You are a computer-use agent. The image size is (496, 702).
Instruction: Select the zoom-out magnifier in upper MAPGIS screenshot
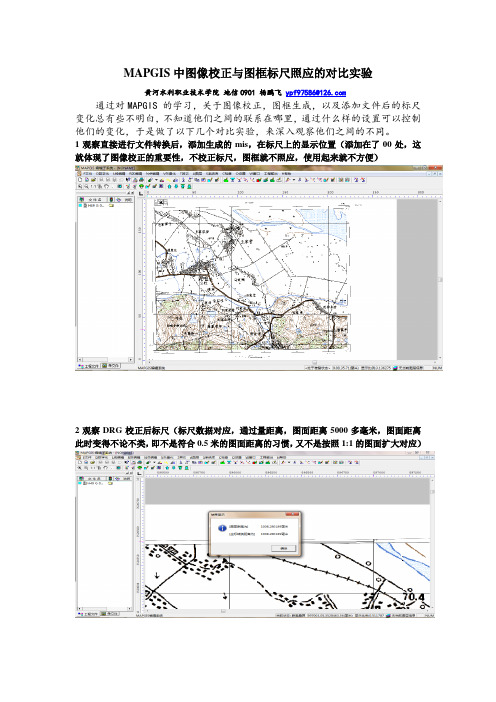(86, 187)
